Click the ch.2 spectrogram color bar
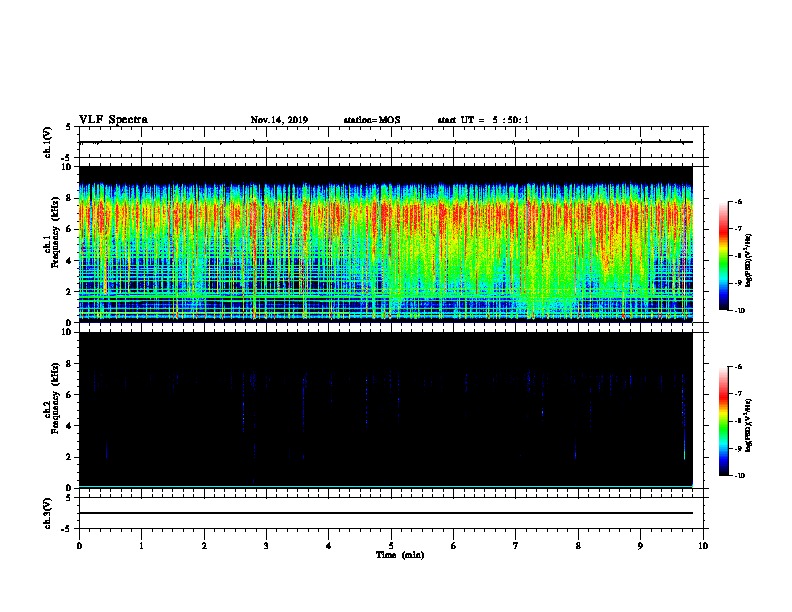 (x=723, y=421)
